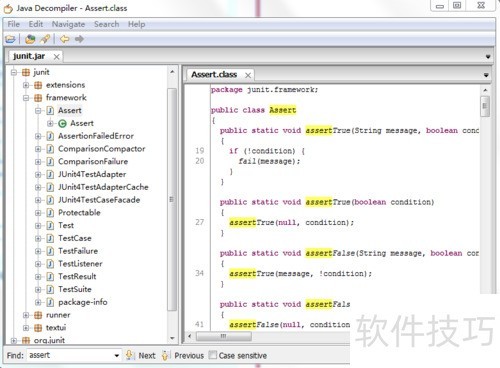
Task: Click the textui package icon
Action: (38, 328)
